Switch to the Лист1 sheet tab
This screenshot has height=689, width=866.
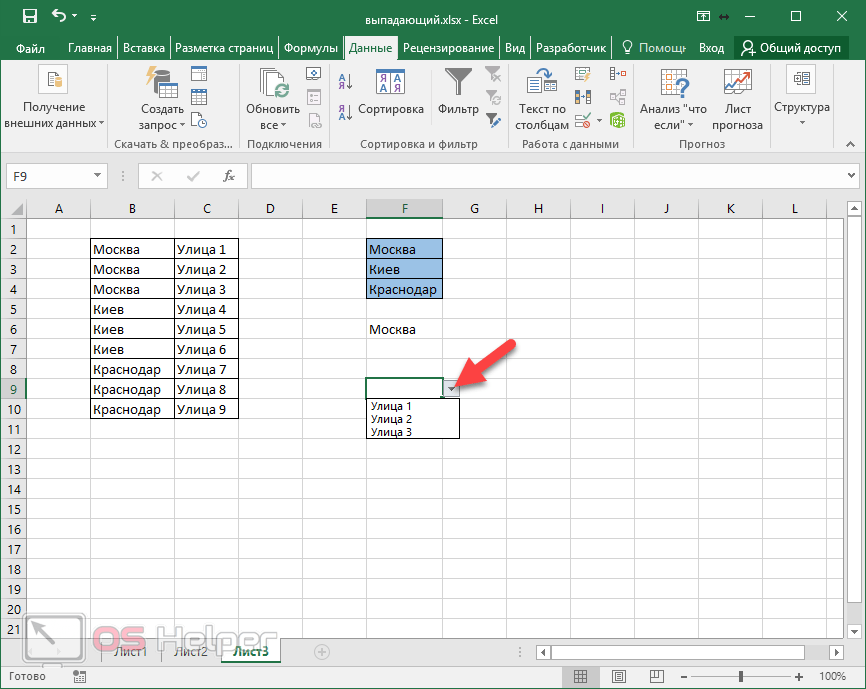click(x=129, y=652)
